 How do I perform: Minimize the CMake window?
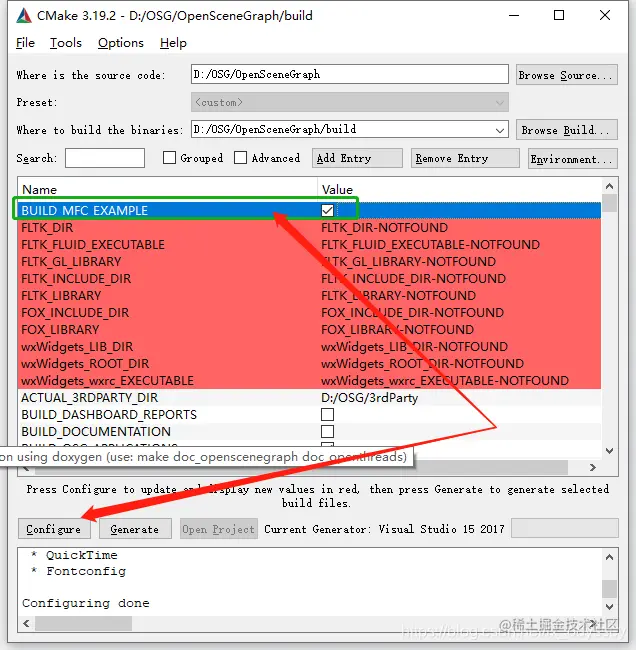pyautogui.click(x=514, y=16)
